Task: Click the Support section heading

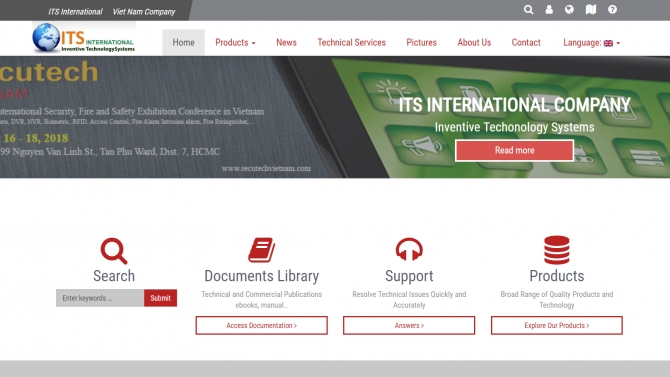Action: click(409, 276)
